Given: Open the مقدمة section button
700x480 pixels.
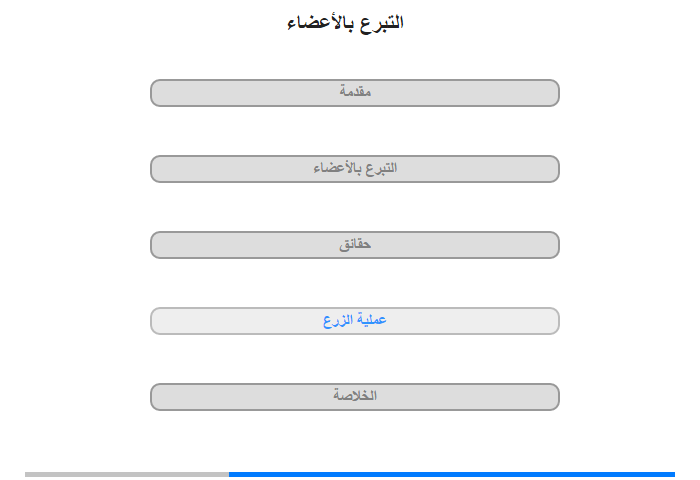Looking at the screenshot, I should coord(354,93).
